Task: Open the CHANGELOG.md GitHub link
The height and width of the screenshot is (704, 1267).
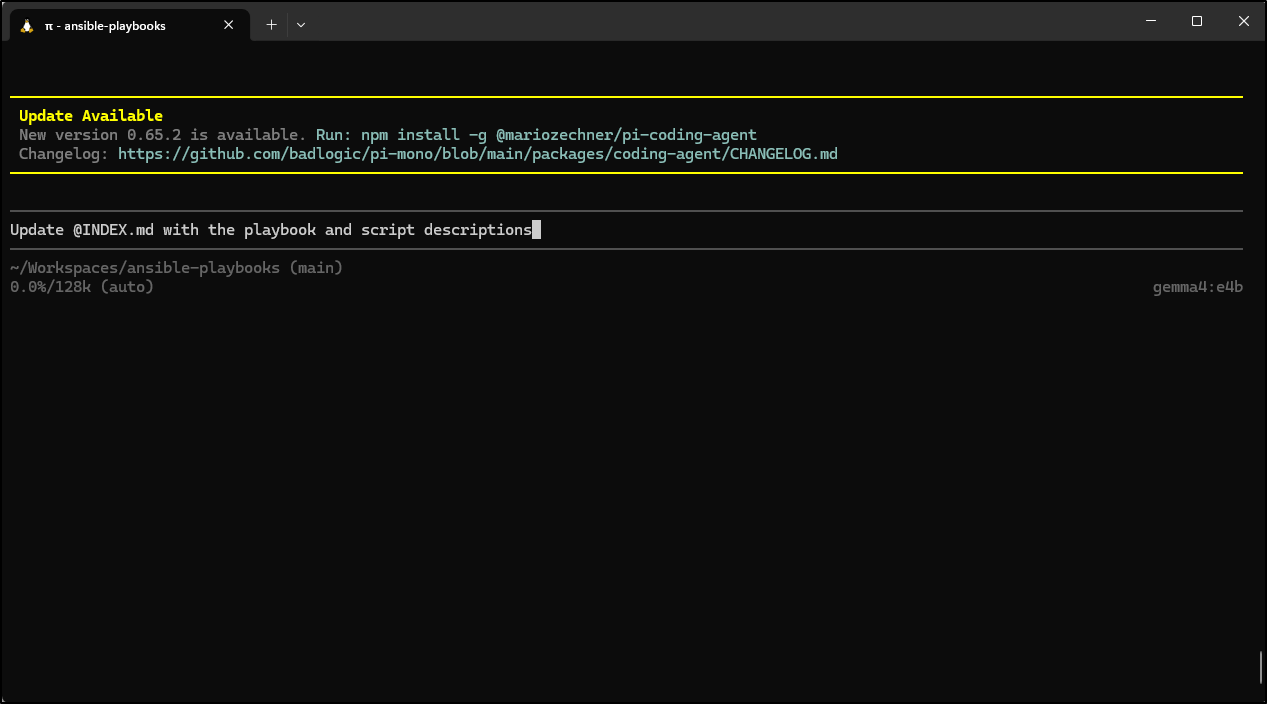Action: click(x=477, y=154)
